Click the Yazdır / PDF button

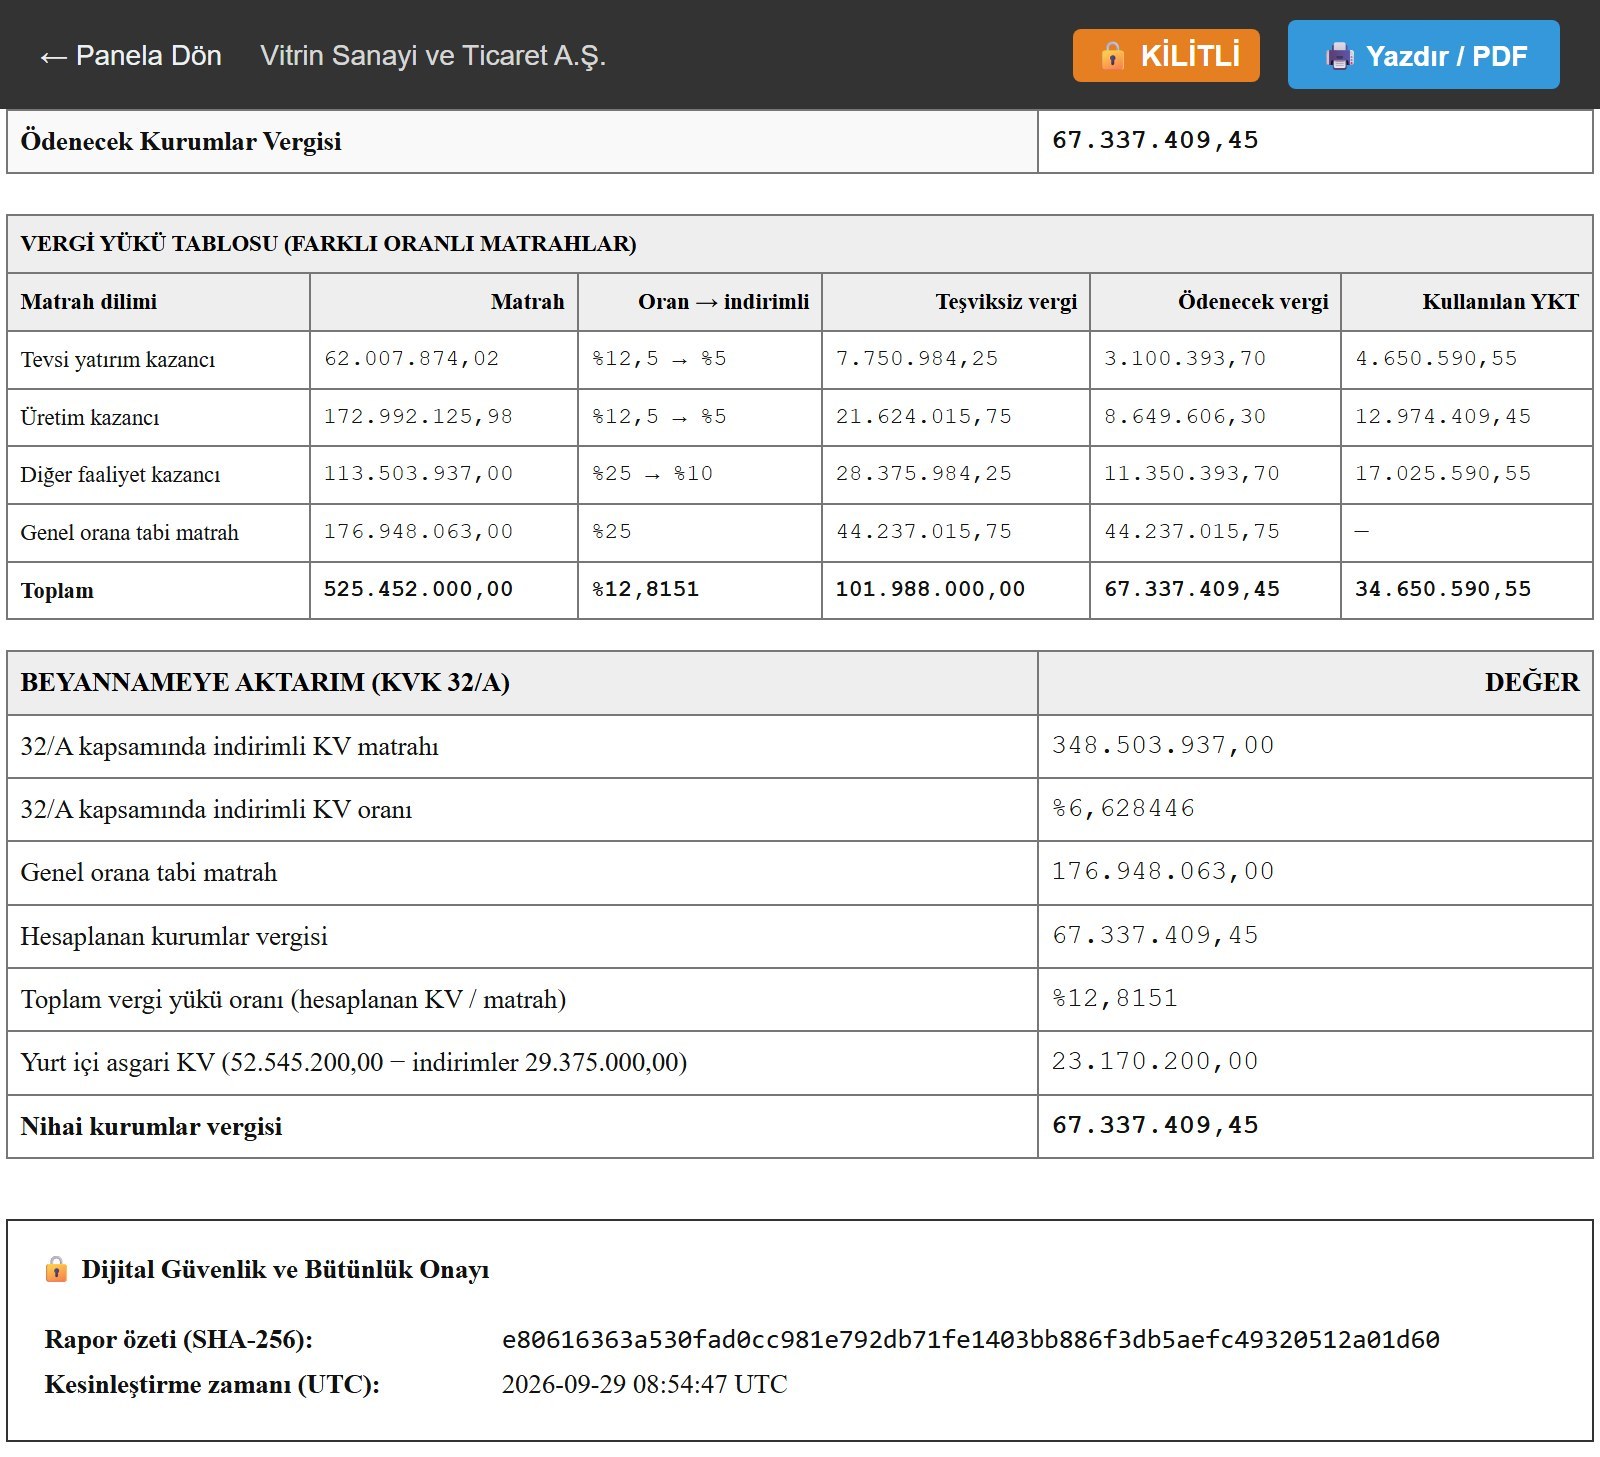point(1424,55)
